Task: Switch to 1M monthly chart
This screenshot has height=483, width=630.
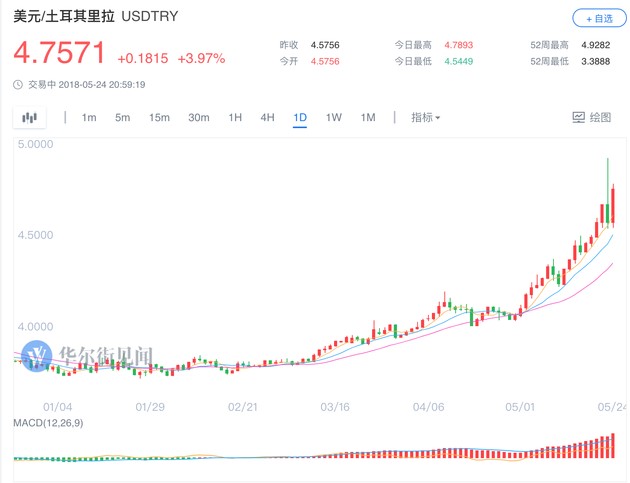Action: (x=368, y=118)
